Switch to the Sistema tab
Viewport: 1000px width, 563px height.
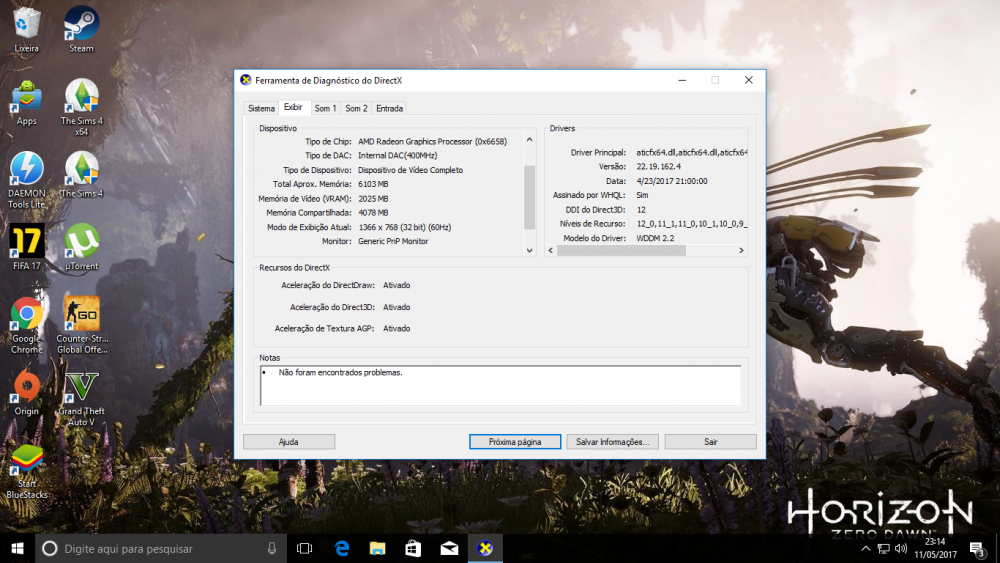[x=261, y=108]
